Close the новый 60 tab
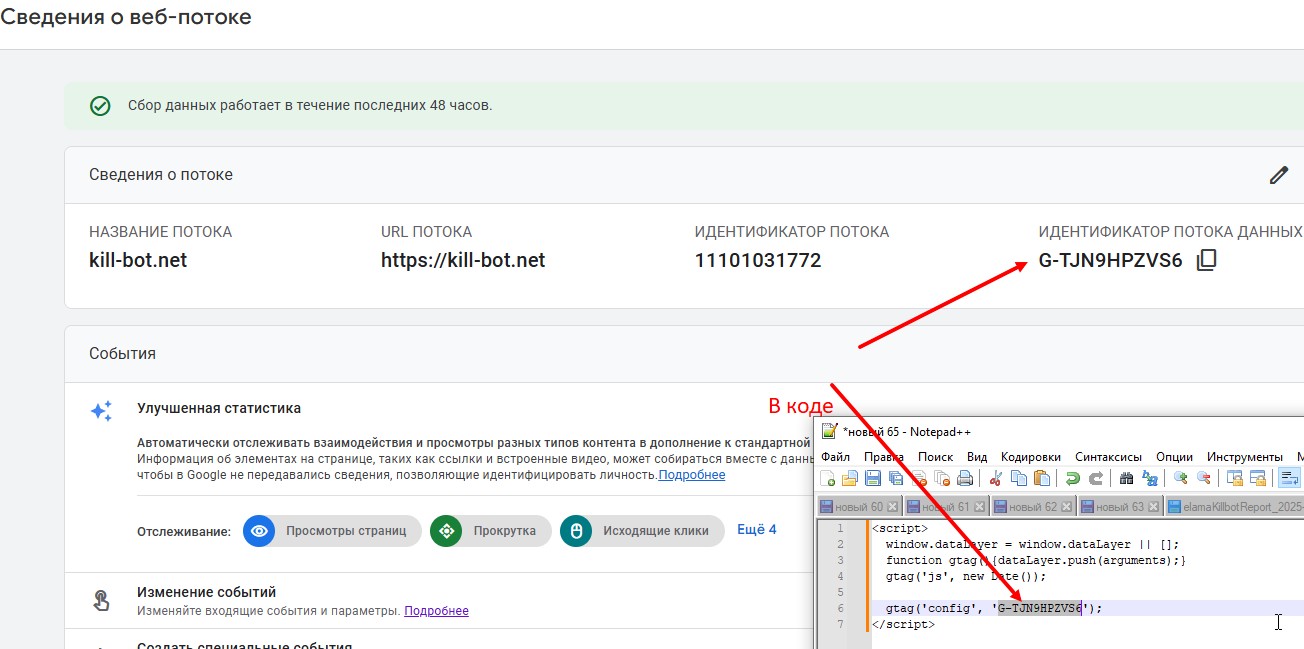This screenshot has width=1304, height=649. click(x=892, y=507)
